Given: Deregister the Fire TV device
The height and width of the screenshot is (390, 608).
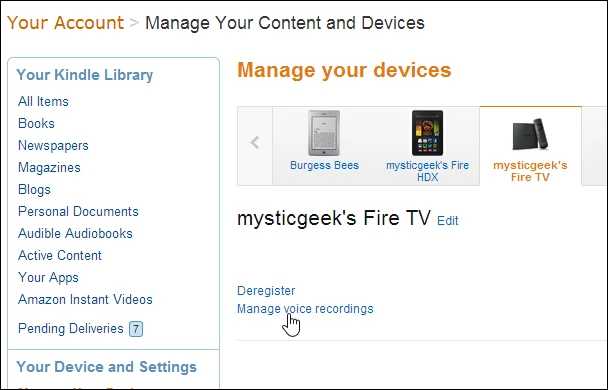Looking at the screenshot, I should (x=266, y=290).
